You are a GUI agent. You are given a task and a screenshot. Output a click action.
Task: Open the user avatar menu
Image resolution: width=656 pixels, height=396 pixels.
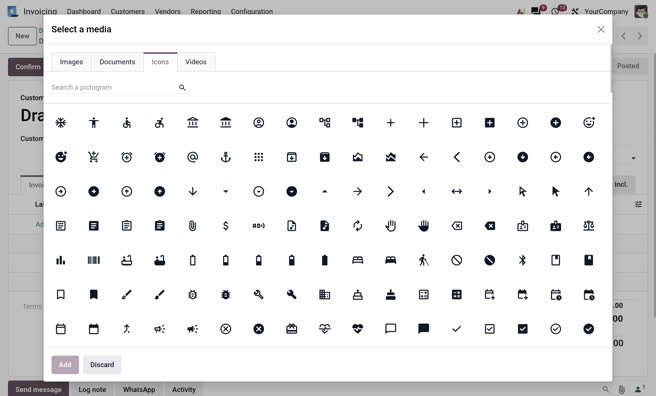(641, 11)
